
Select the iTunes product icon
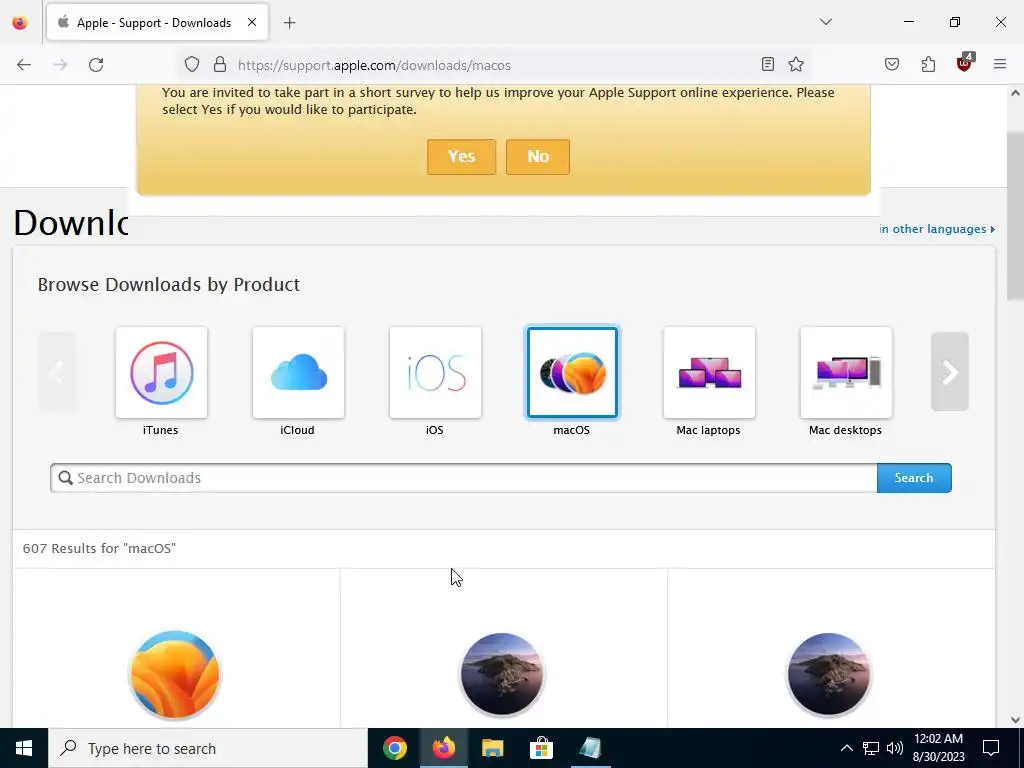[161, 373]
